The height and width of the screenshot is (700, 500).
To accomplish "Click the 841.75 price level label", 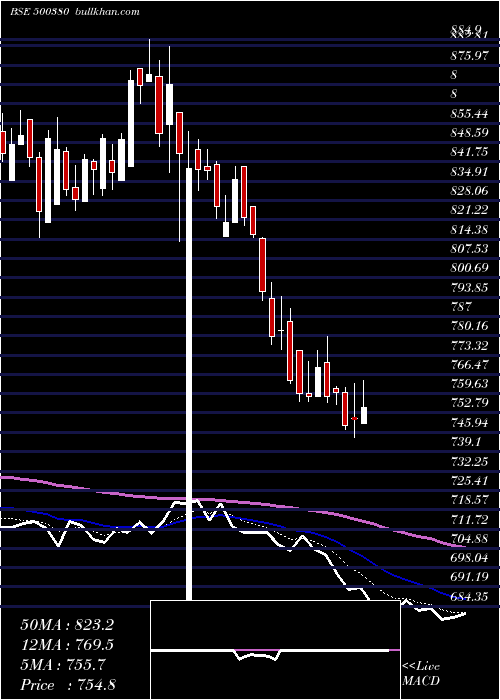I will [469, 152].
